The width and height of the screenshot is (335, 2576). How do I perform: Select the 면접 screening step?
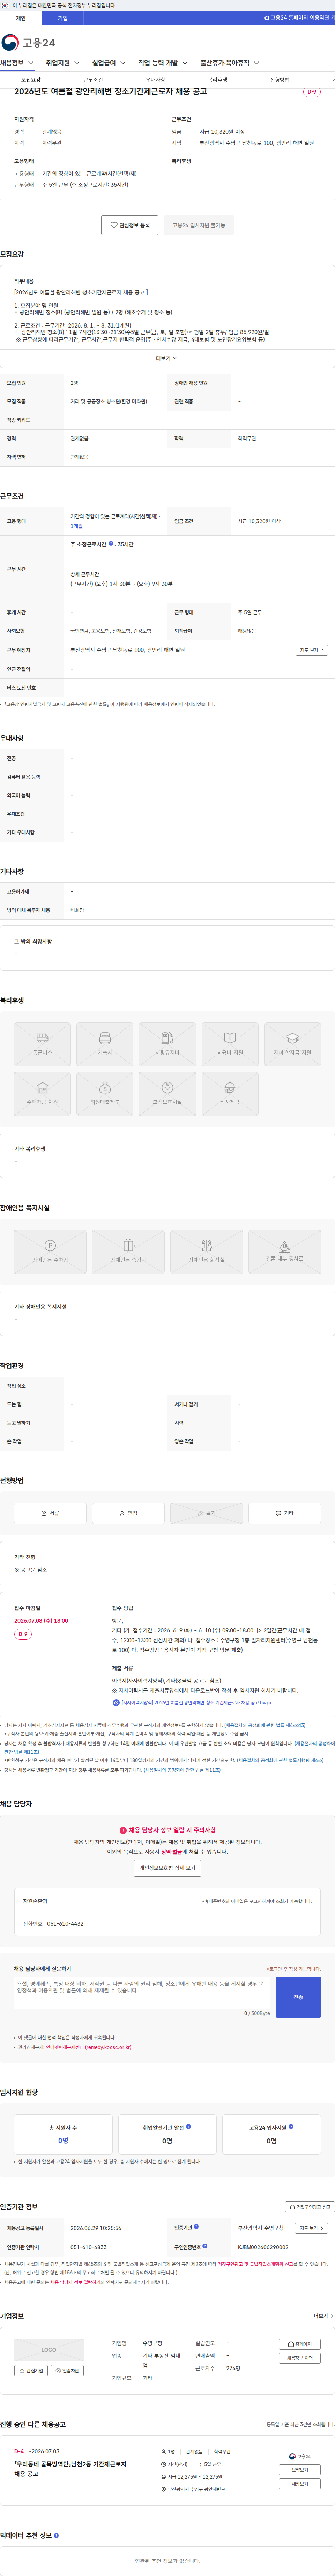[128, 1513]
